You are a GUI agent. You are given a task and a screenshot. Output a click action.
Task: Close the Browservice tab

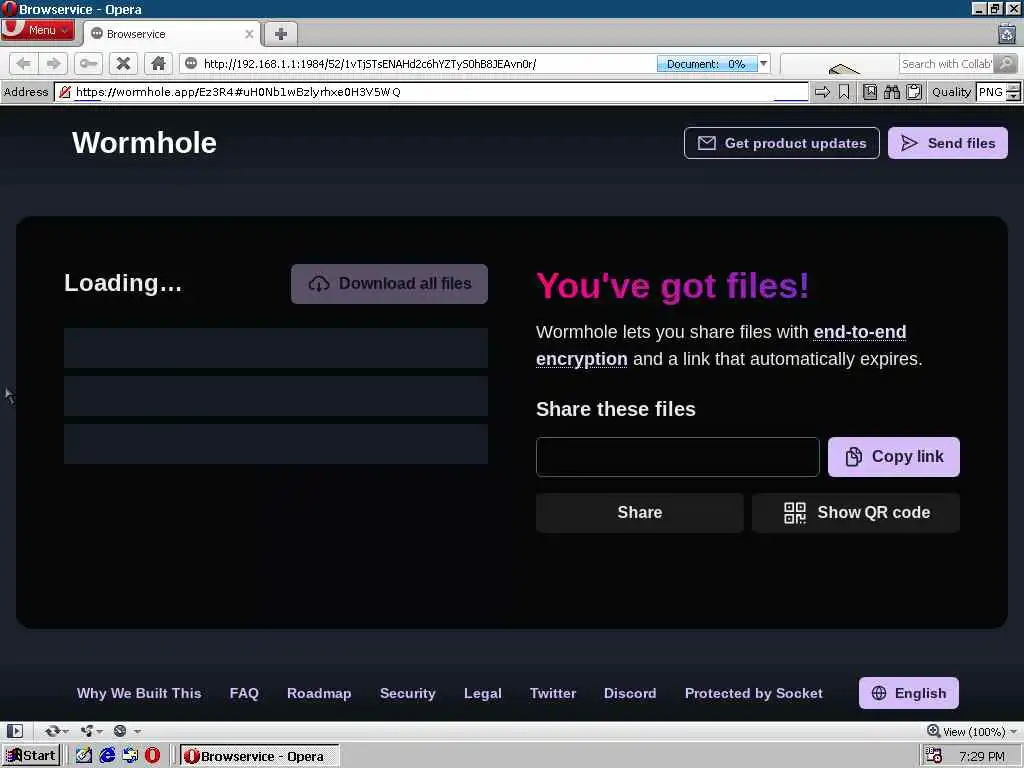tap(249, 34)
